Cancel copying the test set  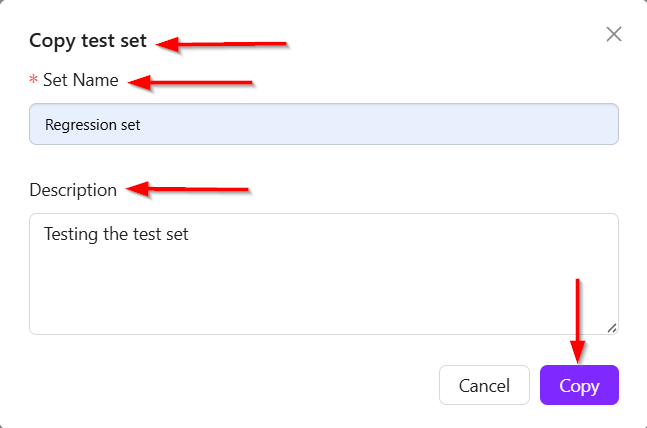coord(484,385)
